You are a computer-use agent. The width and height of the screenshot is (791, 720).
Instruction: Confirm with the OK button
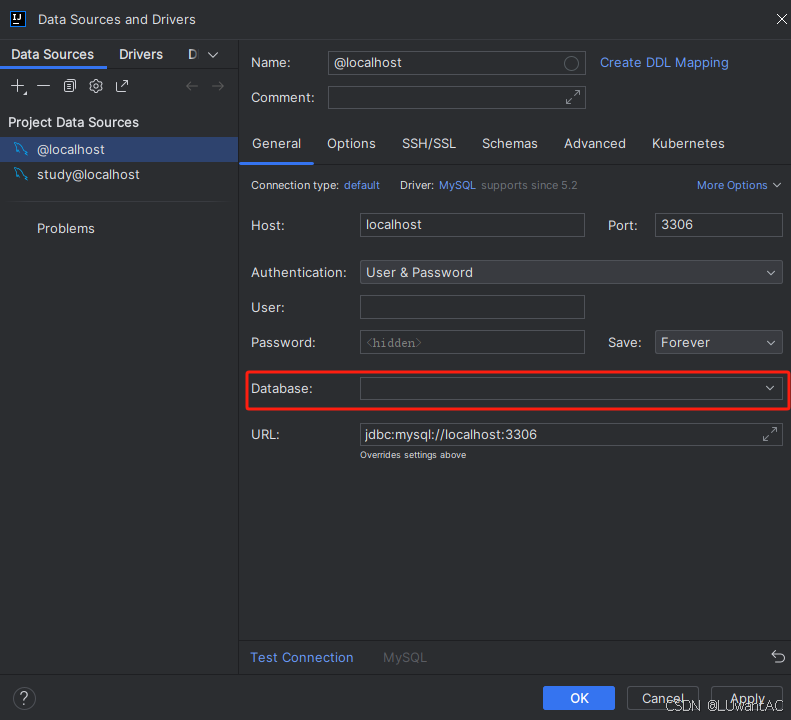tap(579, 698)
